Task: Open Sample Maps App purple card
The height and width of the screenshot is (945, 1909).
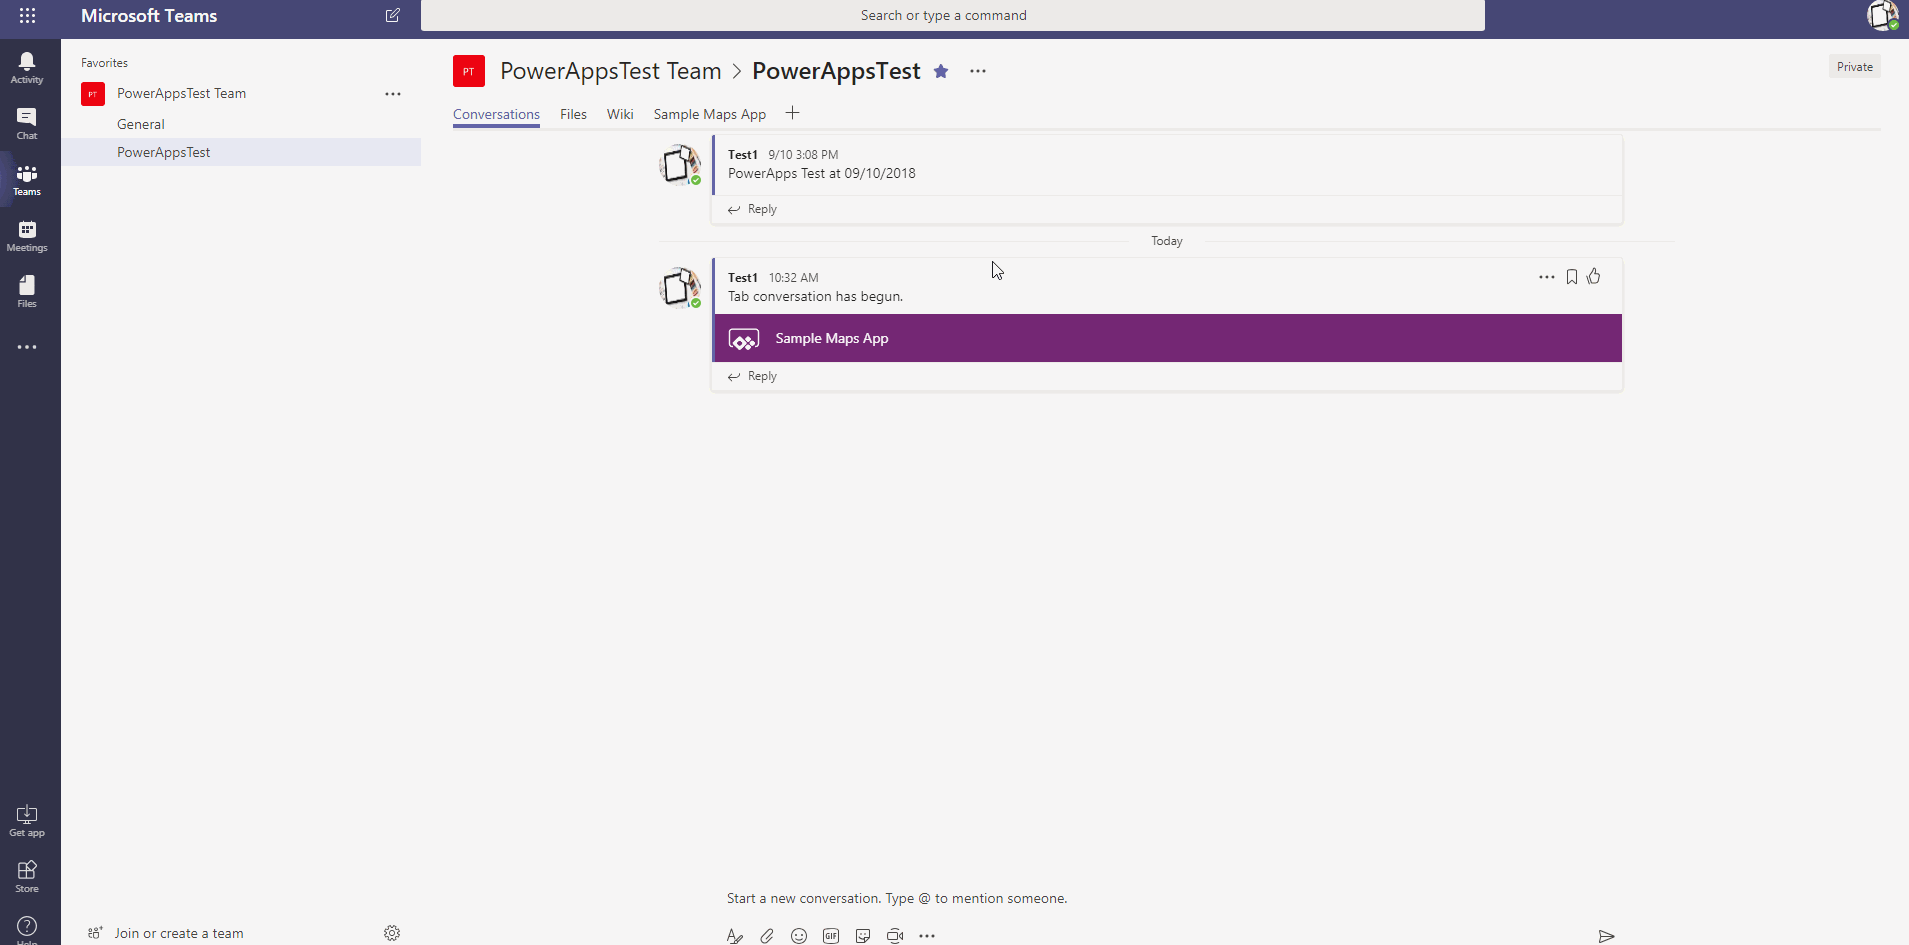Action: pyautogui.click(x=1168, y=338)
